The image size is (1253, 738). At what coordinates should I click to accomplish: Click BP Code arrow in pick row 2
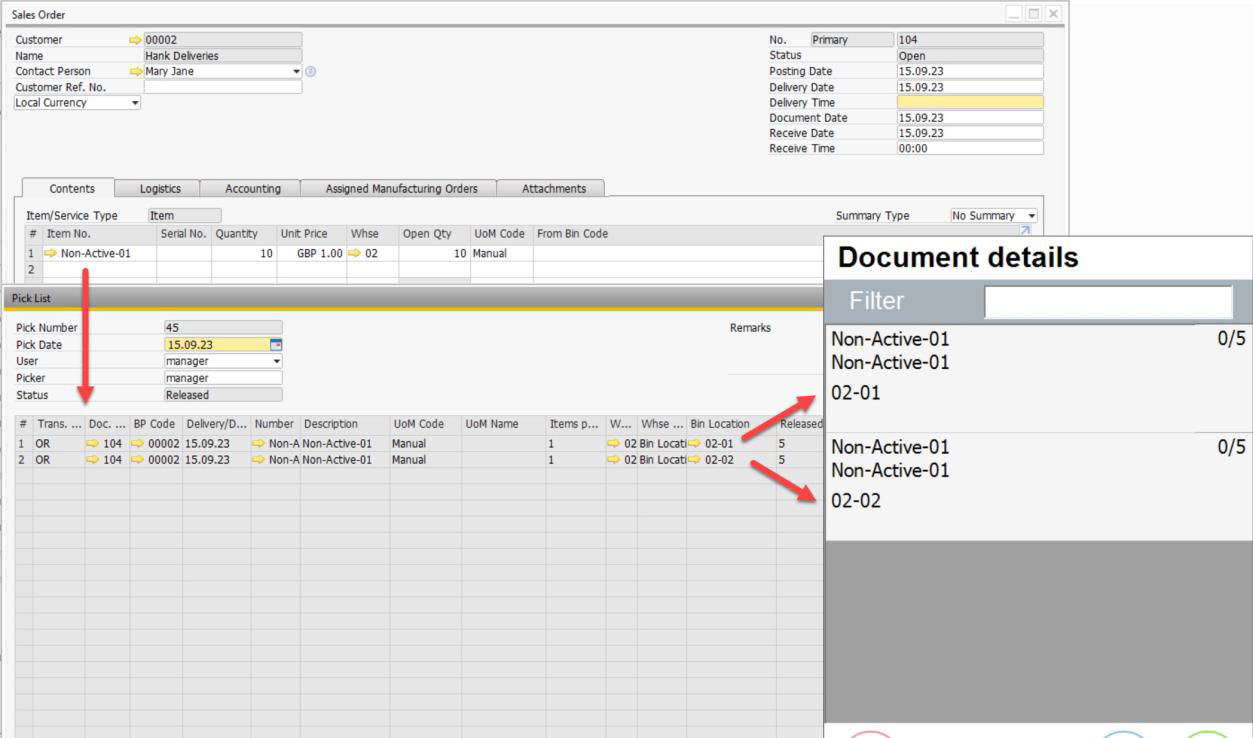pyautogui.click(x=137, y=460)
